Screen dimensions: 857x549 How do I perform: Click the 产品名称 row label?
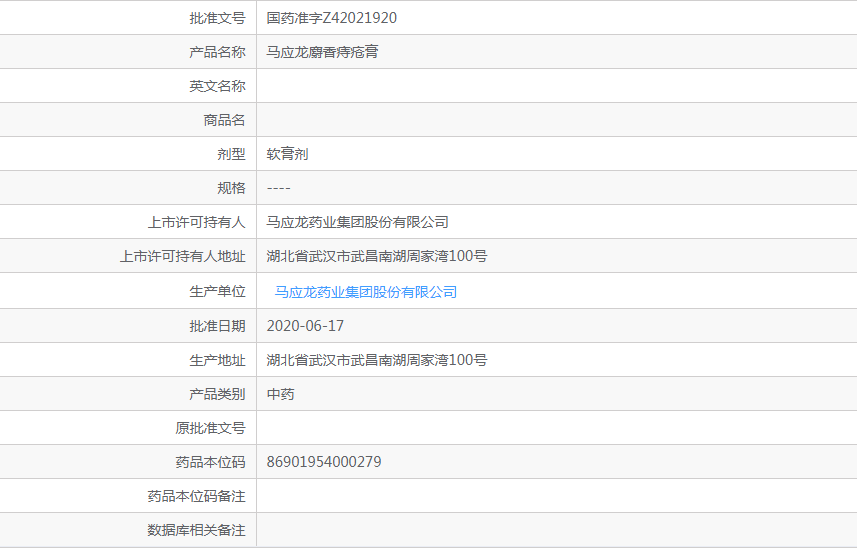(218, 52)
